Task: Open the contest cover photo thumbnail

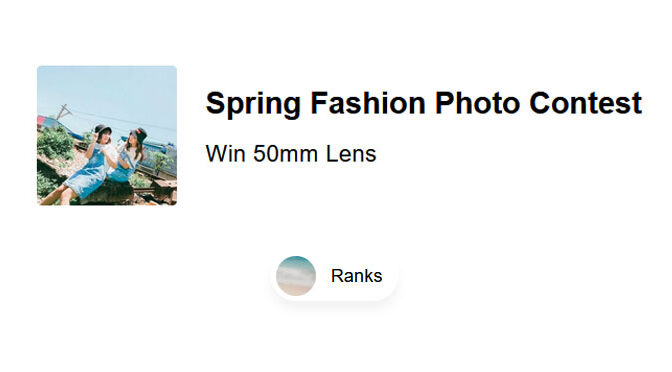Action: pyautogui.click(x=107, y=135)
